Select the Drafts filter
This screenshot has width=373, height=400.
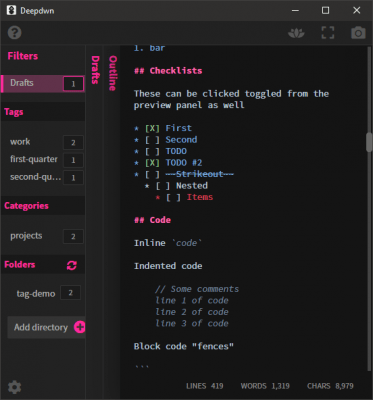click(43, 83)
